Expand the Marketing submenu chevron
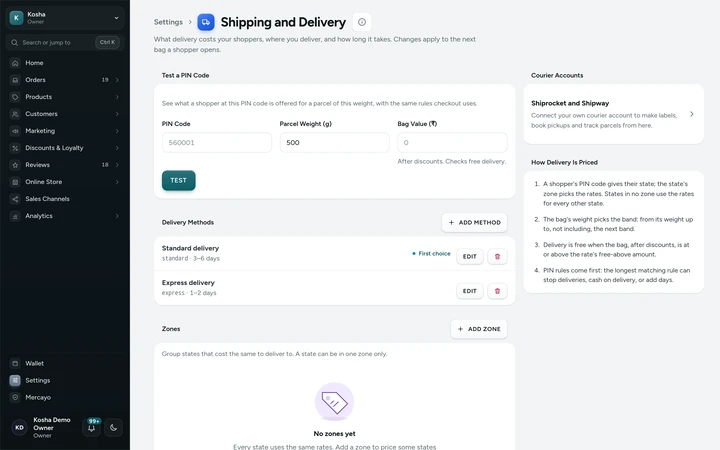 click(x=117, y=131)
